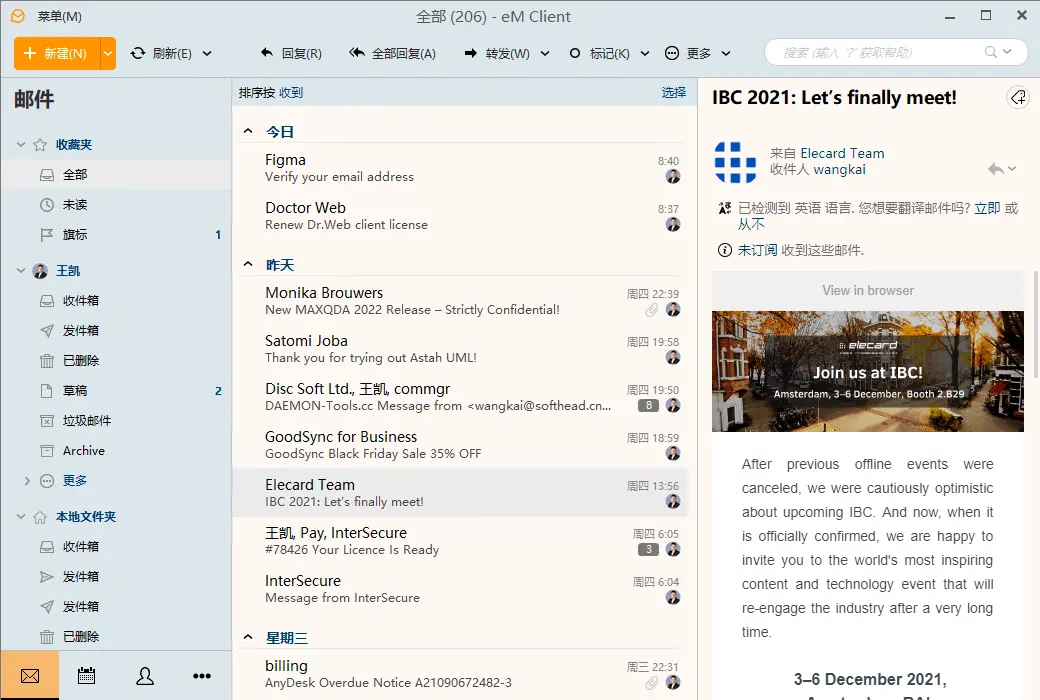
Task: Open the GoodSync for Business email
Action: [x=460, y=445]
